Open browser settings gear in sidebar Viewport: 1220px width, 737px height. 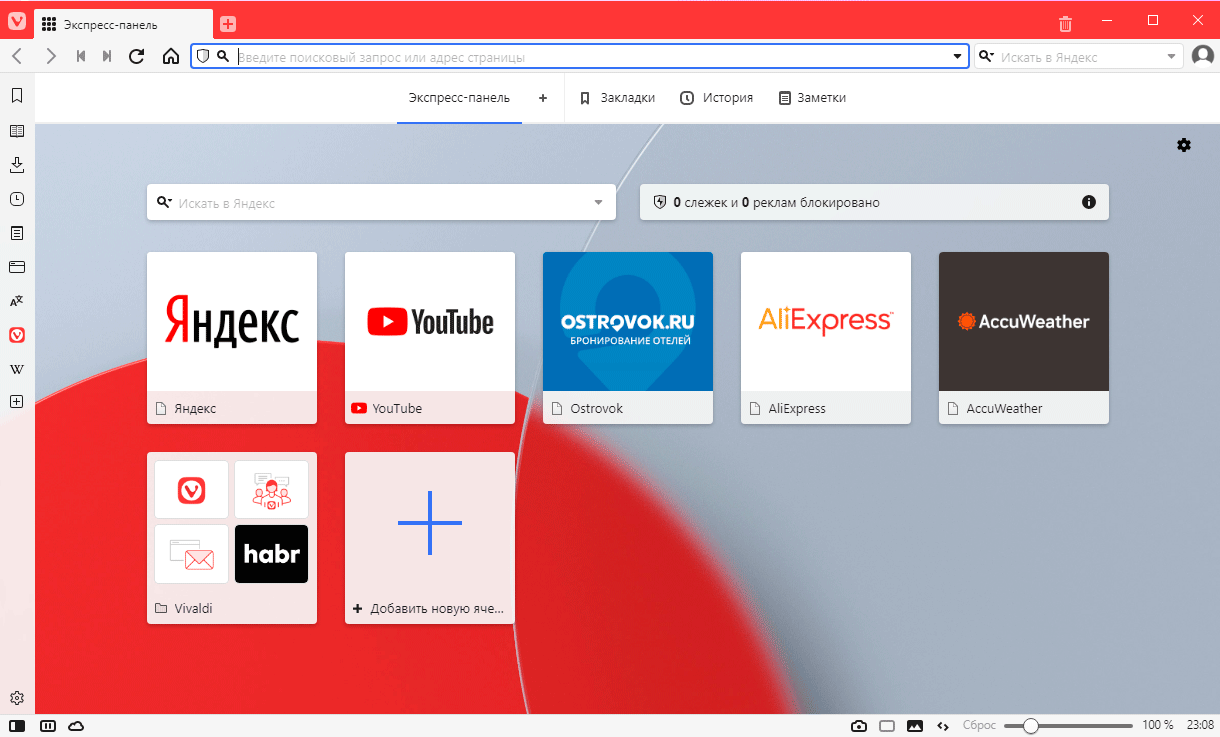click(17, 698)
